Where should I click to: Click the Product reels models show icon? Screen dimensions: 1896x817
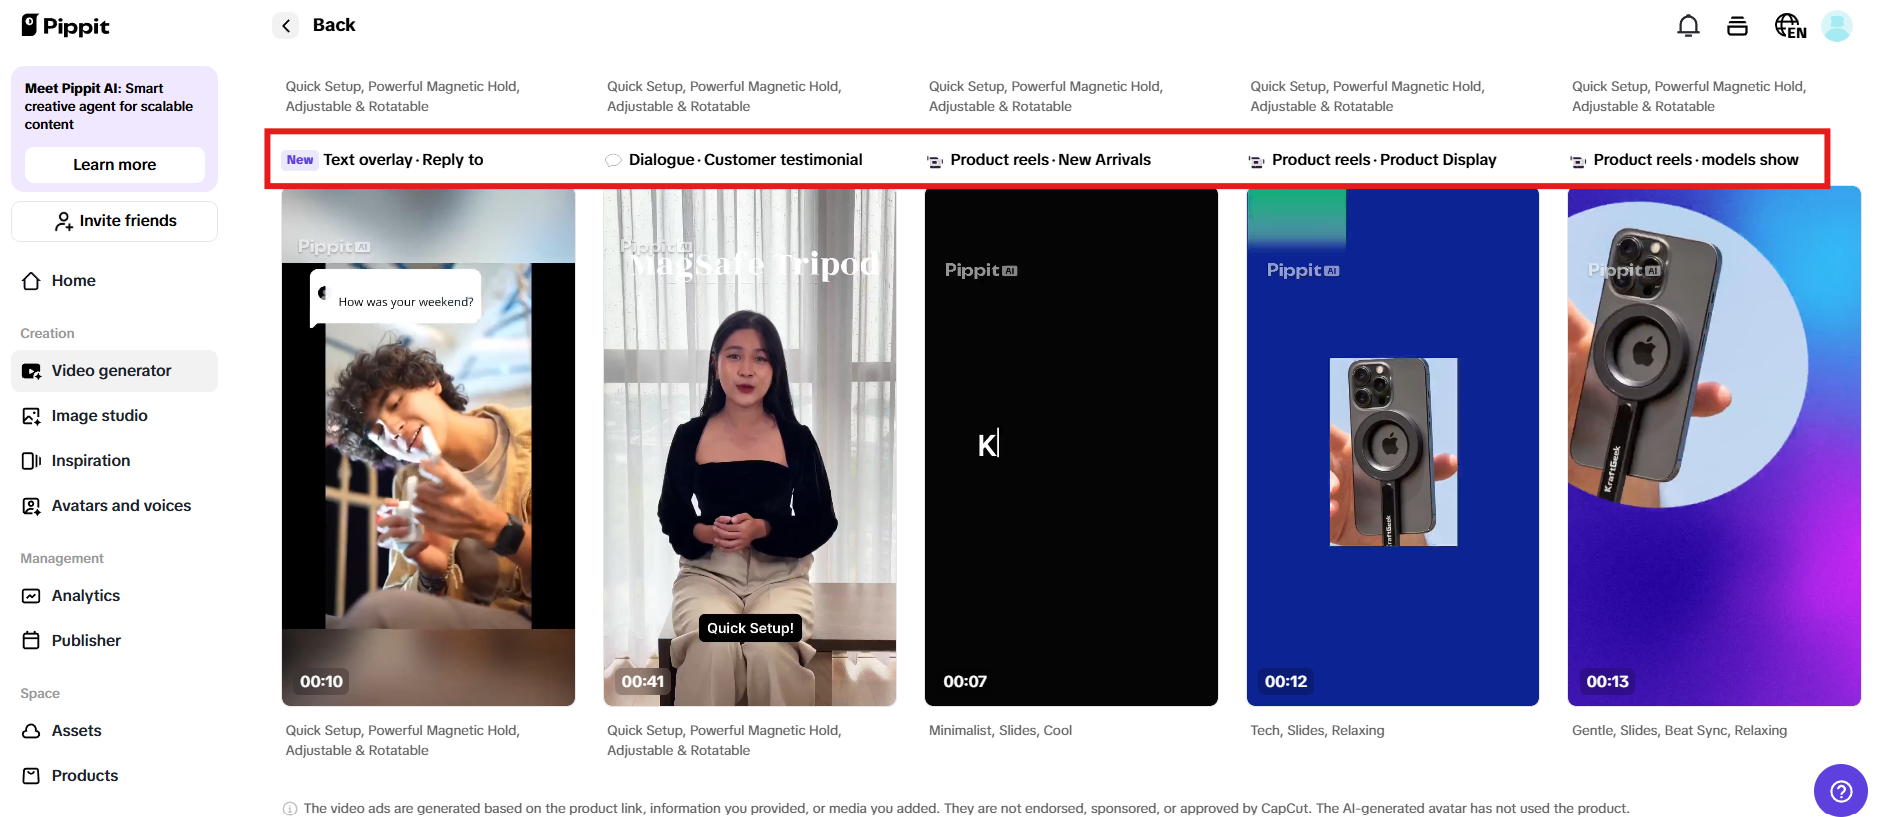[1578, 161]
